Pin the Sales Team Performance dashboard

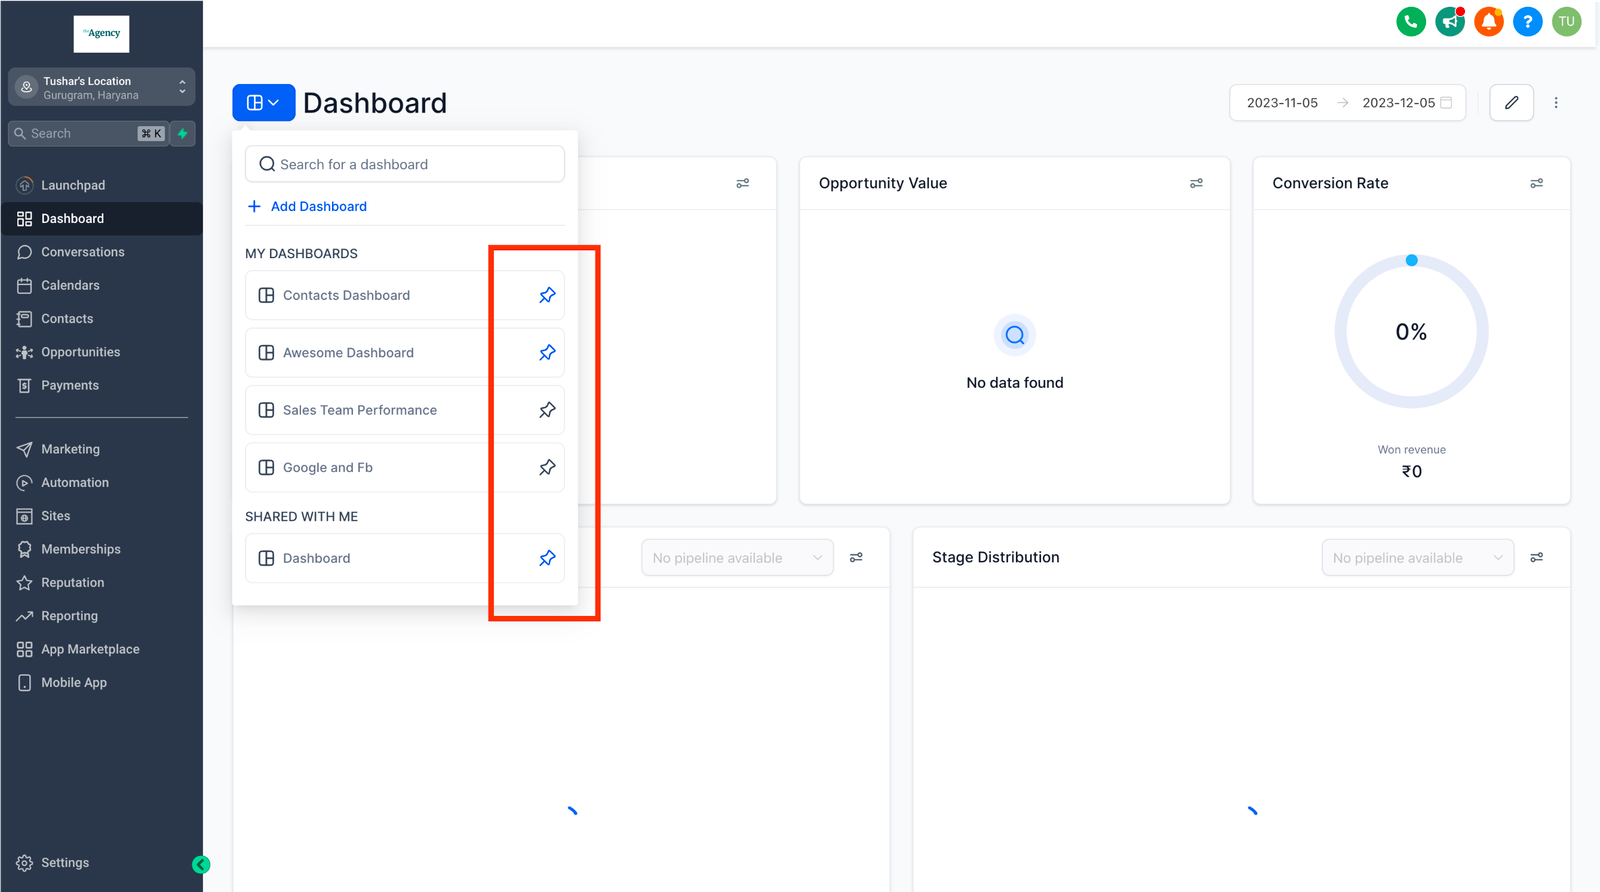(x=547, y=410)
